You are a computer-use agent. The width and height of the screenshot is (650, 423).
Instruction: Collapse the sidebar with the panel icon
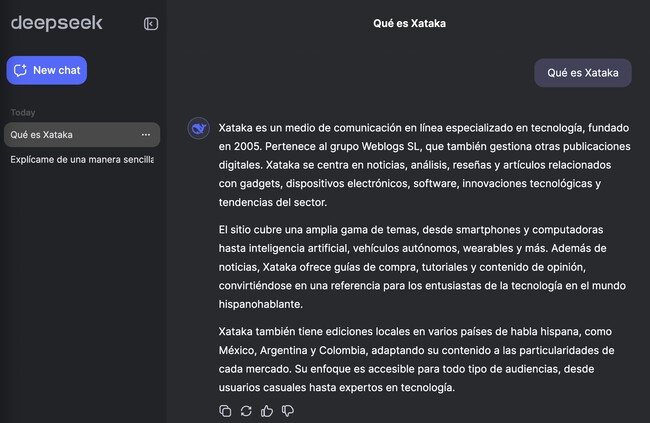[x=151, y=24]
